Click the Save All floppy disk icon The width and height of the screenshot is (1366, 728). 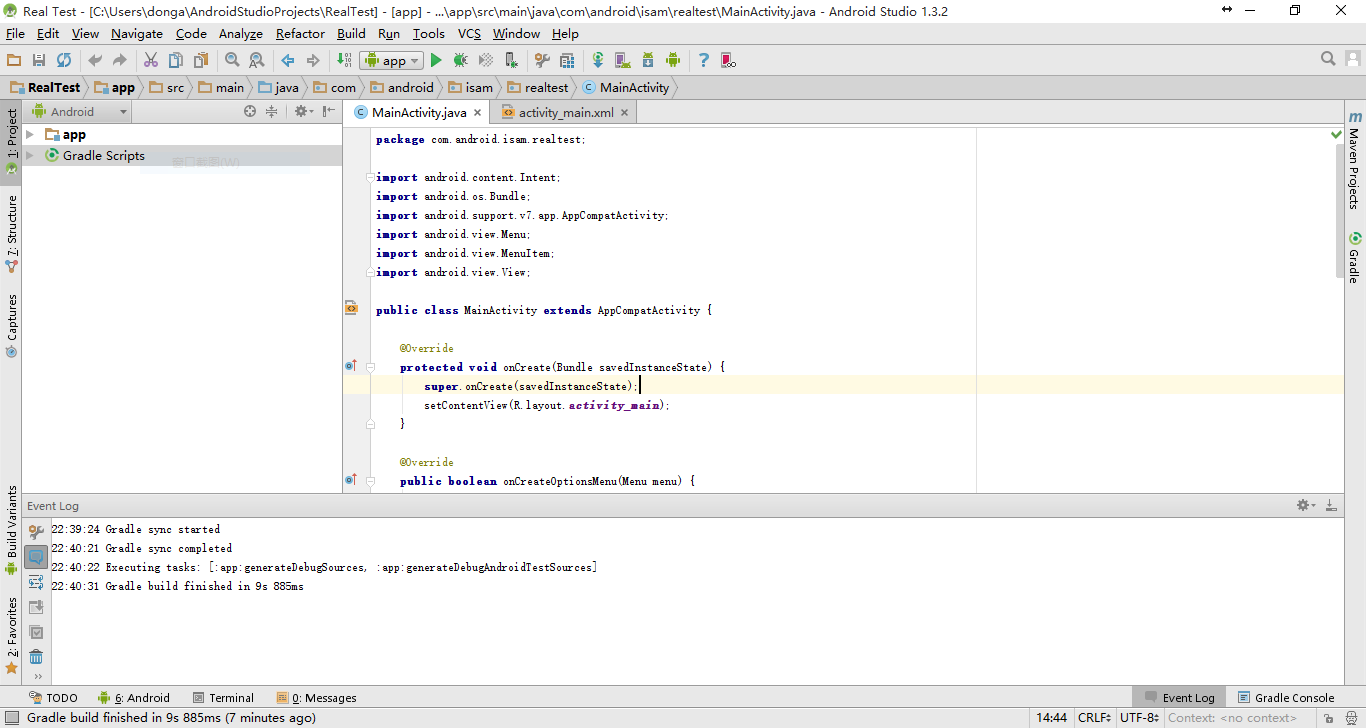point(39,61)
